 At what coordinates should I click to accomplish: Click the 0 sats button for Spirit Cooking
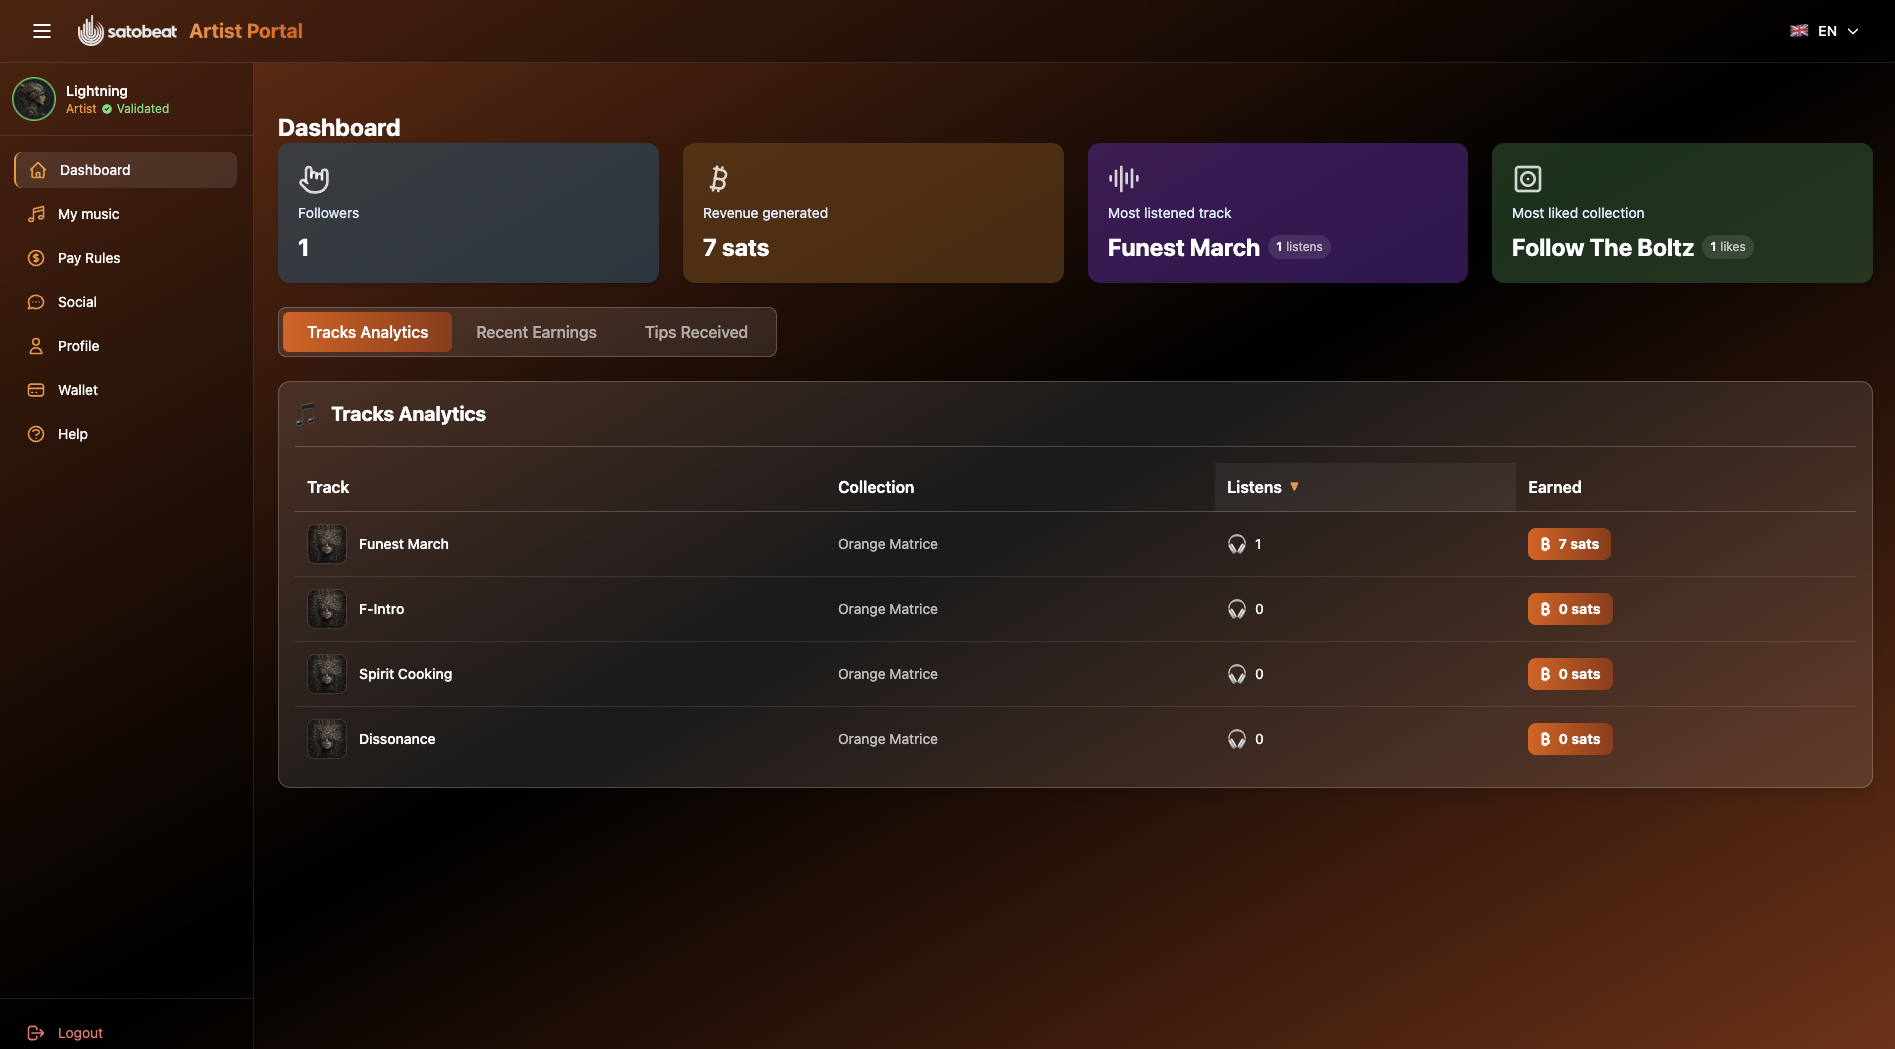pyautogui.click(x=1569, y=674)
